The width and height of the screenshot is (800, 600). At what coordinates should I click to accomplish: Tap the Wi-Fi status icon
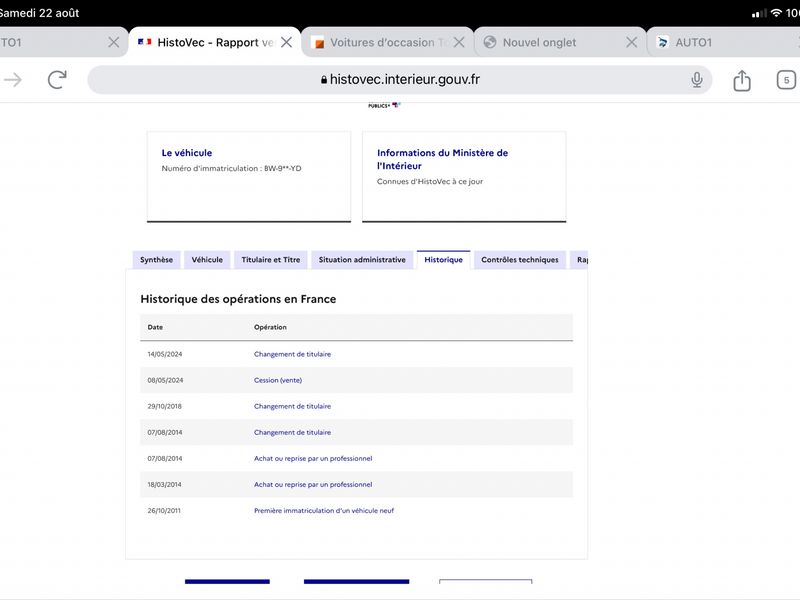pyautogui.click(x=776, y=13)
